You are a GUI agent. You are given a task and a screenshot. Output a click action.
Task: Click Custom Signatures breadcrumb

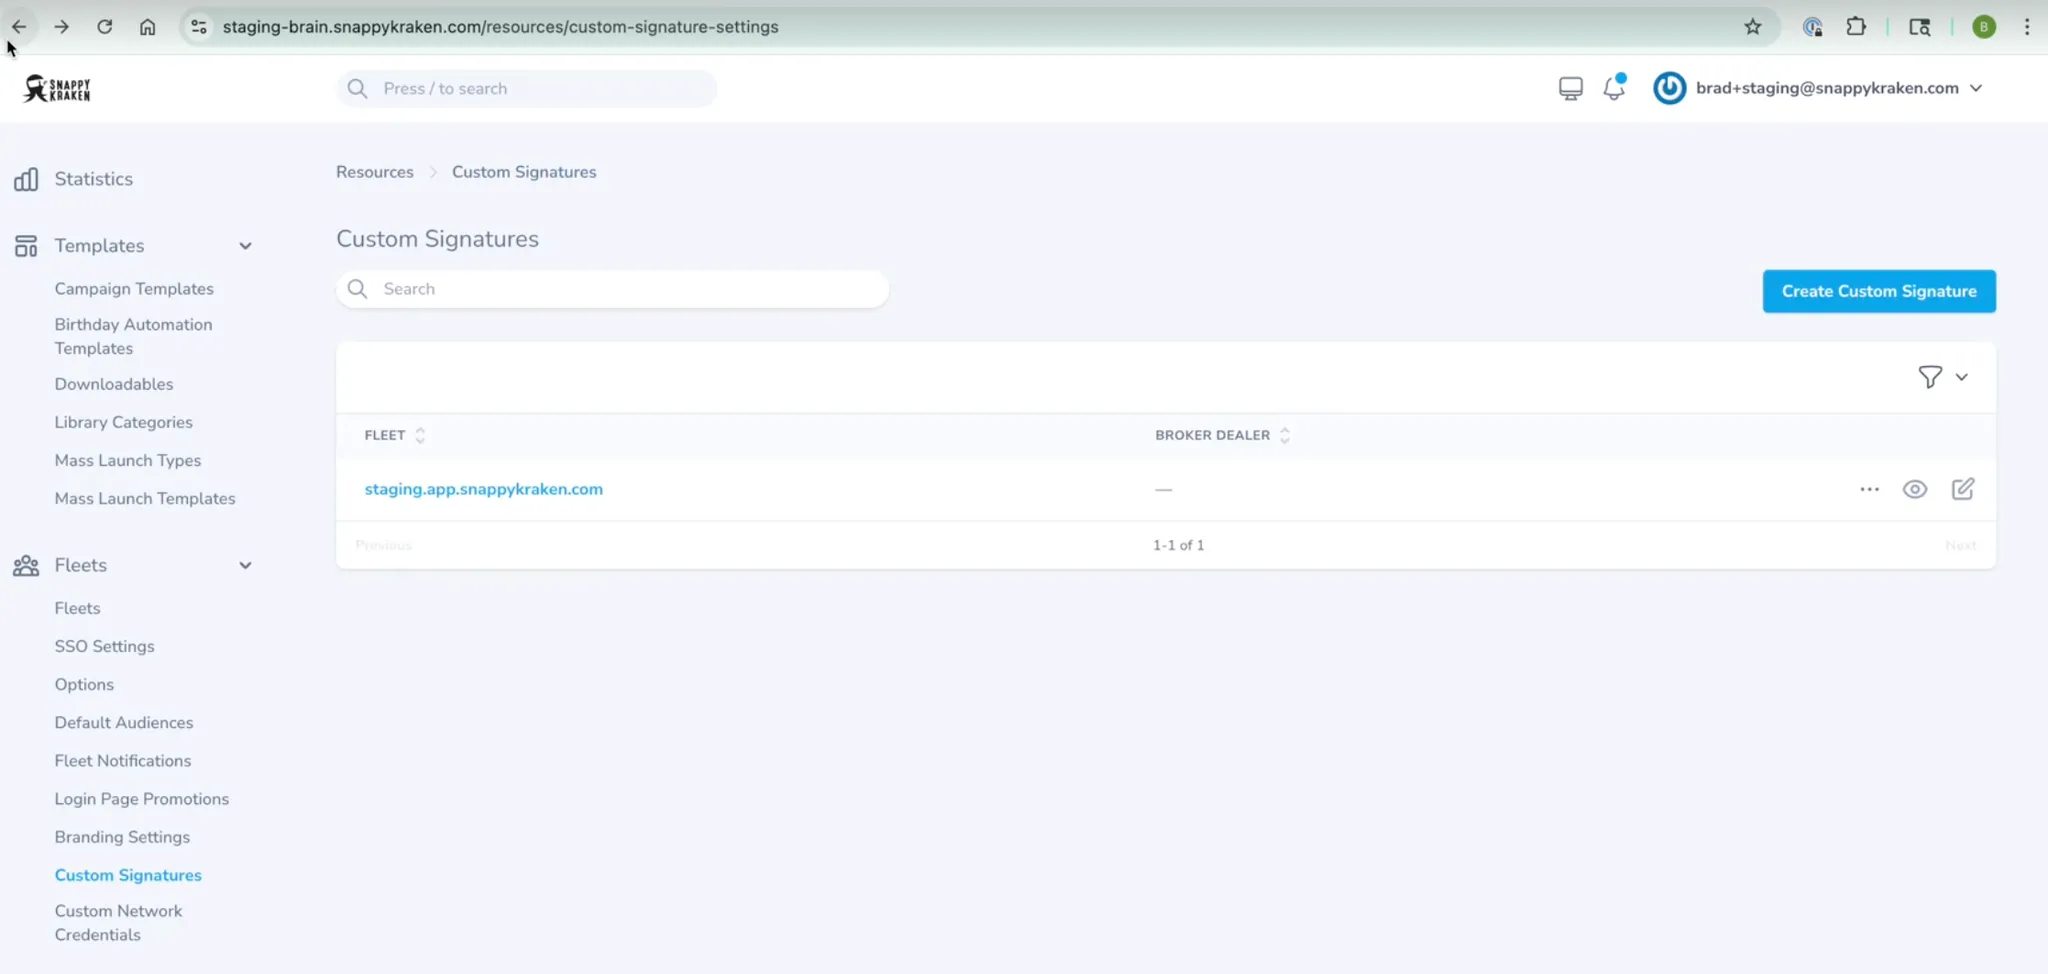pos(524,172)
